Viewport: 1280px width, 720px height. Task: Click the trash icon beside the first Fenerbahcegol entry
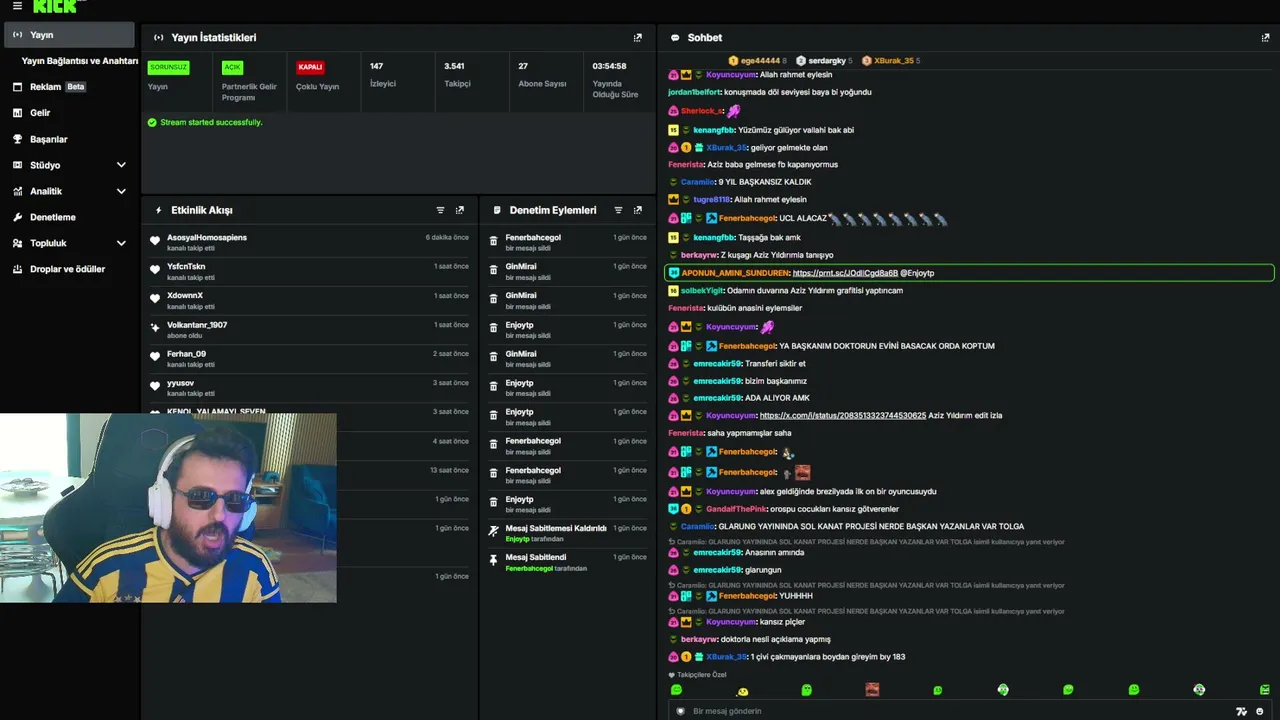(493, 241)
